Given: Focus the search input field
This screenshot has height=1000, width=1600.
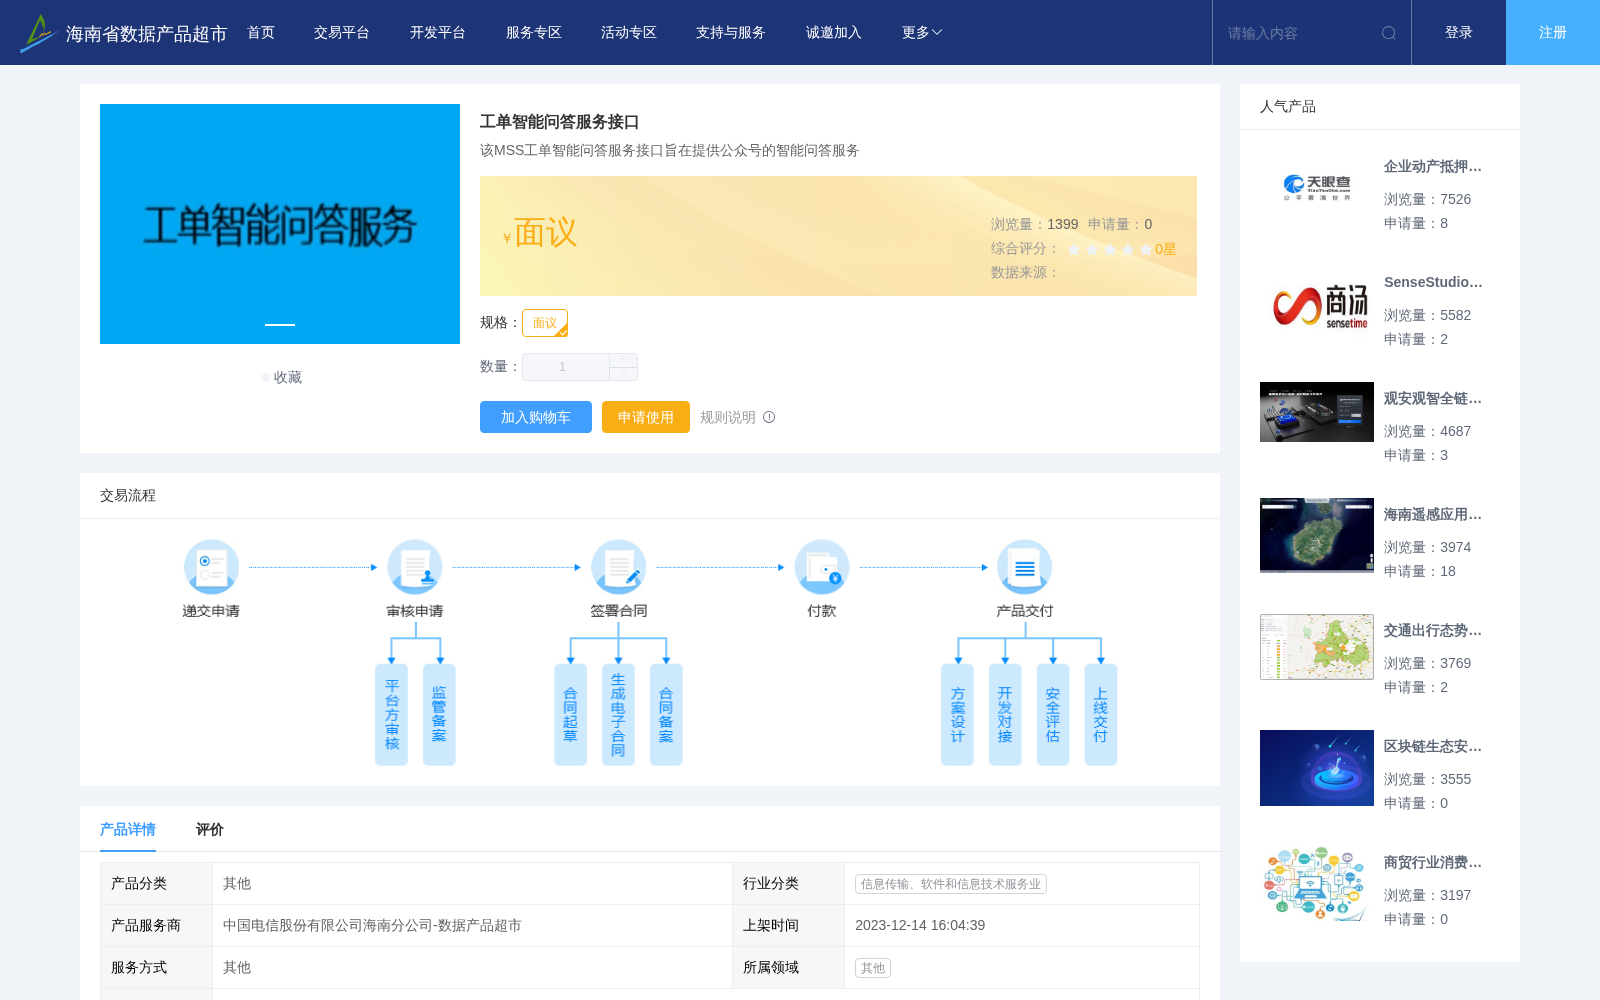Looking at the screenshot, I should [x=1300, y=33].
